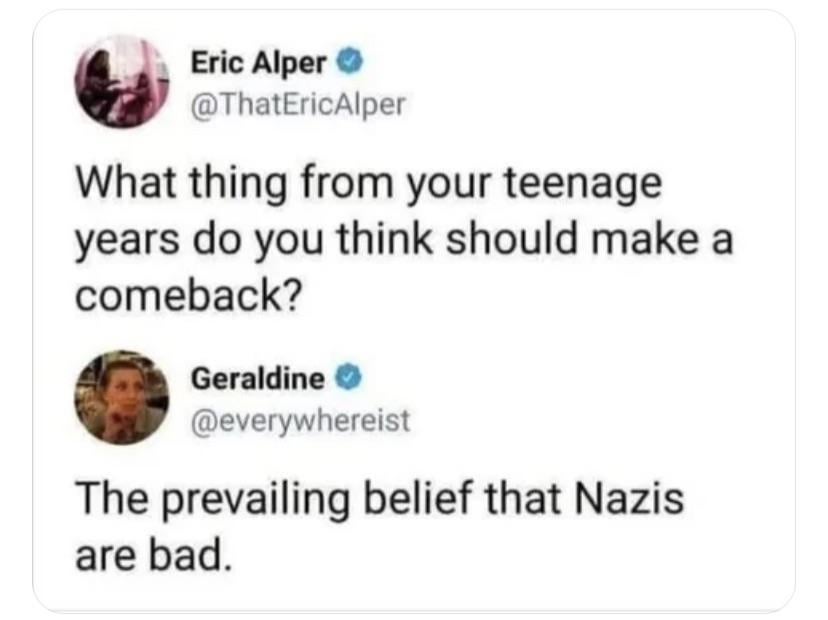Click the verified badge next to Geraldine

pyautogui.click(x=349, y=378)
